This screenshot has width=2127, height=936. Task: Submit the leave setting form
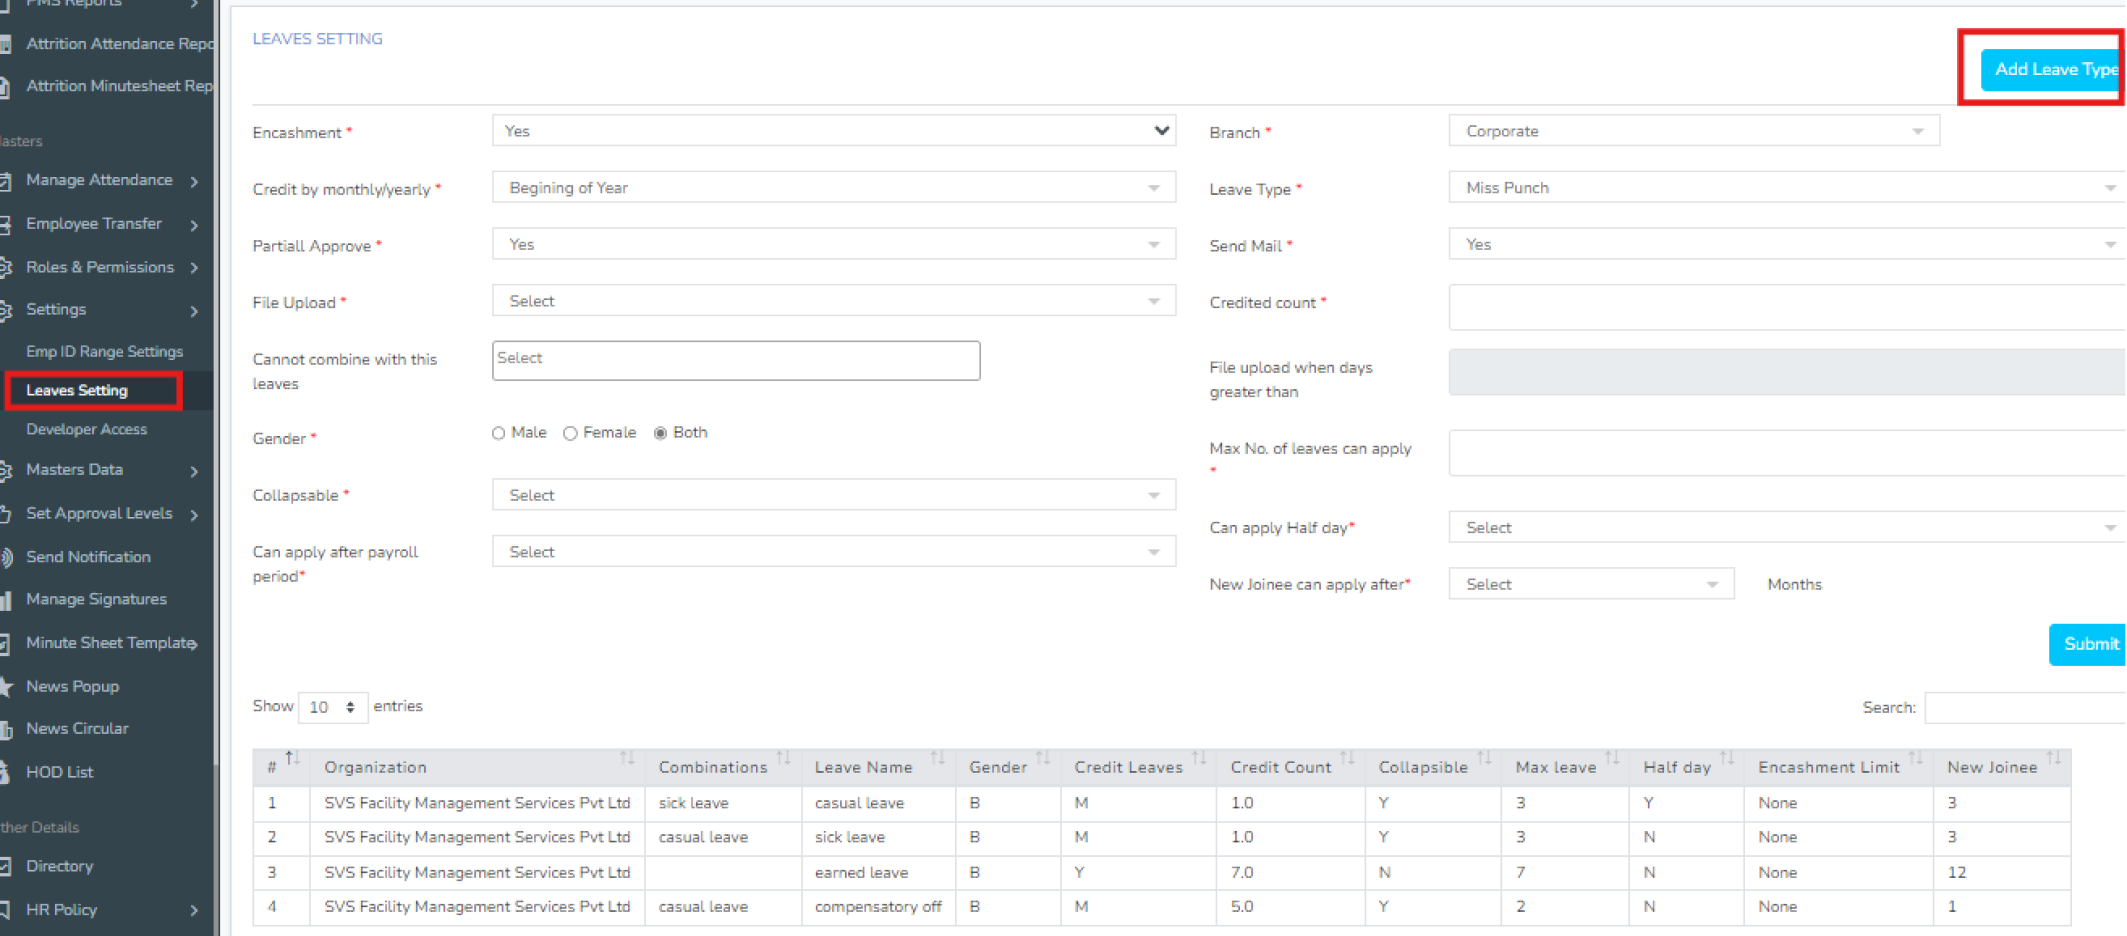pyautogui.click(x=2088, y=644)
